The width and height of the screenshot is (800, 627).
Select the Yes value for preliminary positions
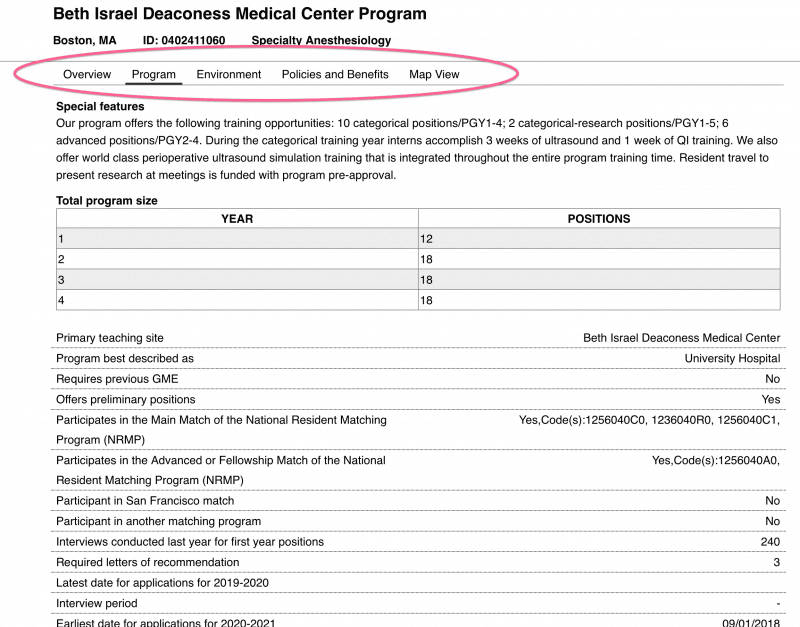point(770,399)
